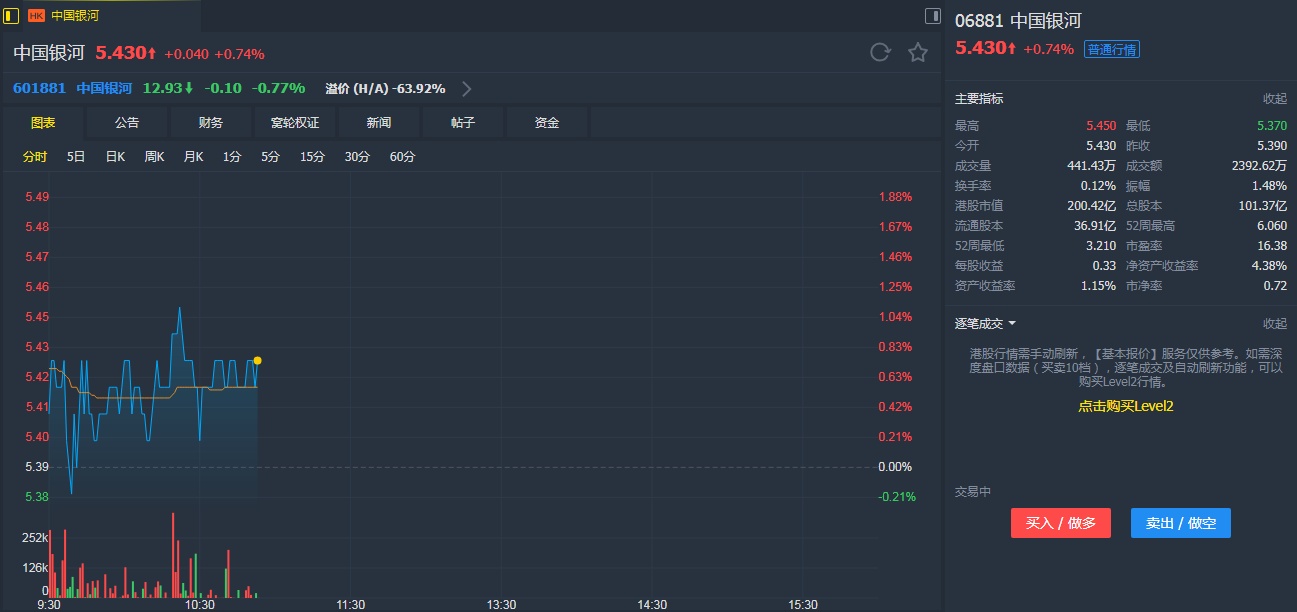Add 中国银河 to favorites with star
Viewport: 1297px width, 612px height.
[x=918, y=53]
